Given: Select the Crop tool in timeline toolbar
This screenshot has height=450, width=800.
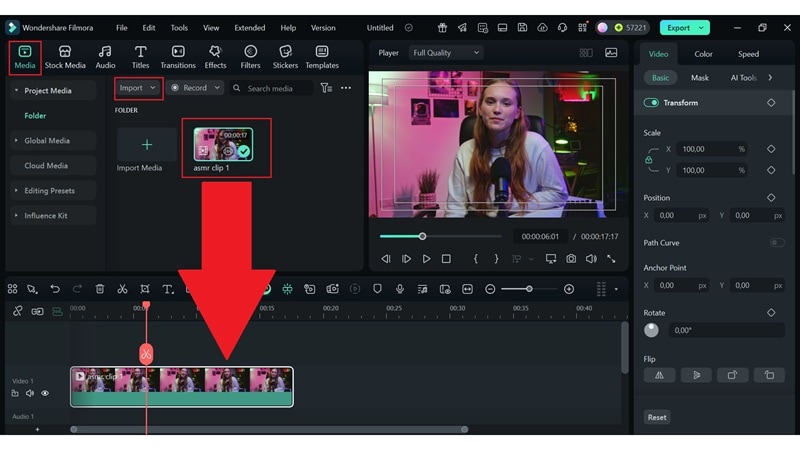Looking at the screenshot, I should pos(145,289).
